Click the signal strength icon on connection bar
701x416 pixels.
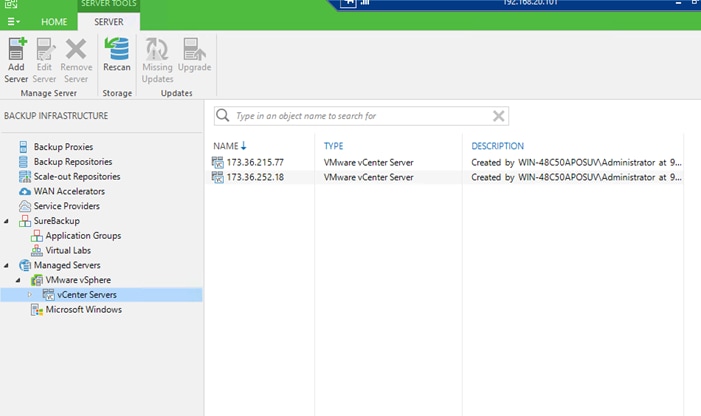tap(365, 2)
